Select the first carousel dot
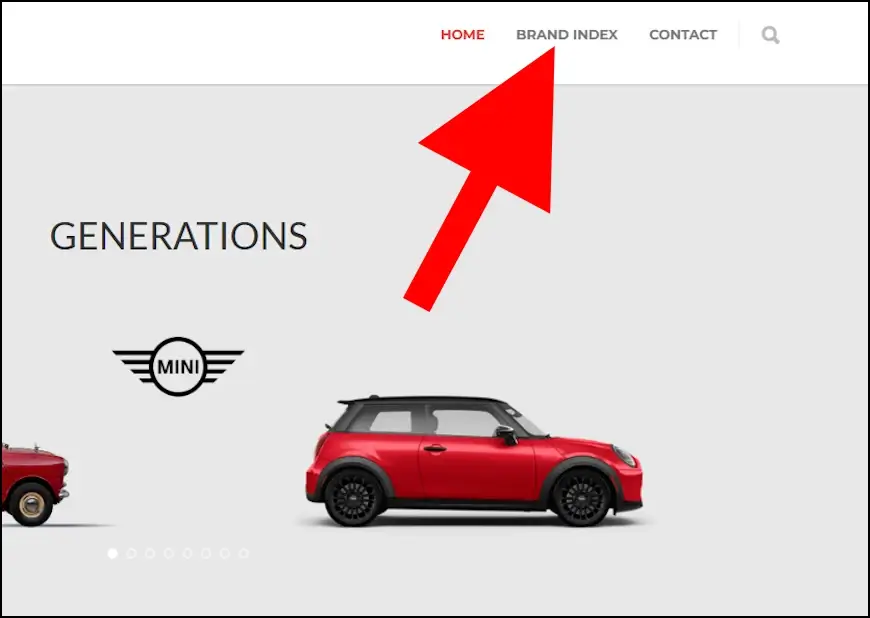The height and width of the screenshot is (618, 870). click(x=113, y=553)
